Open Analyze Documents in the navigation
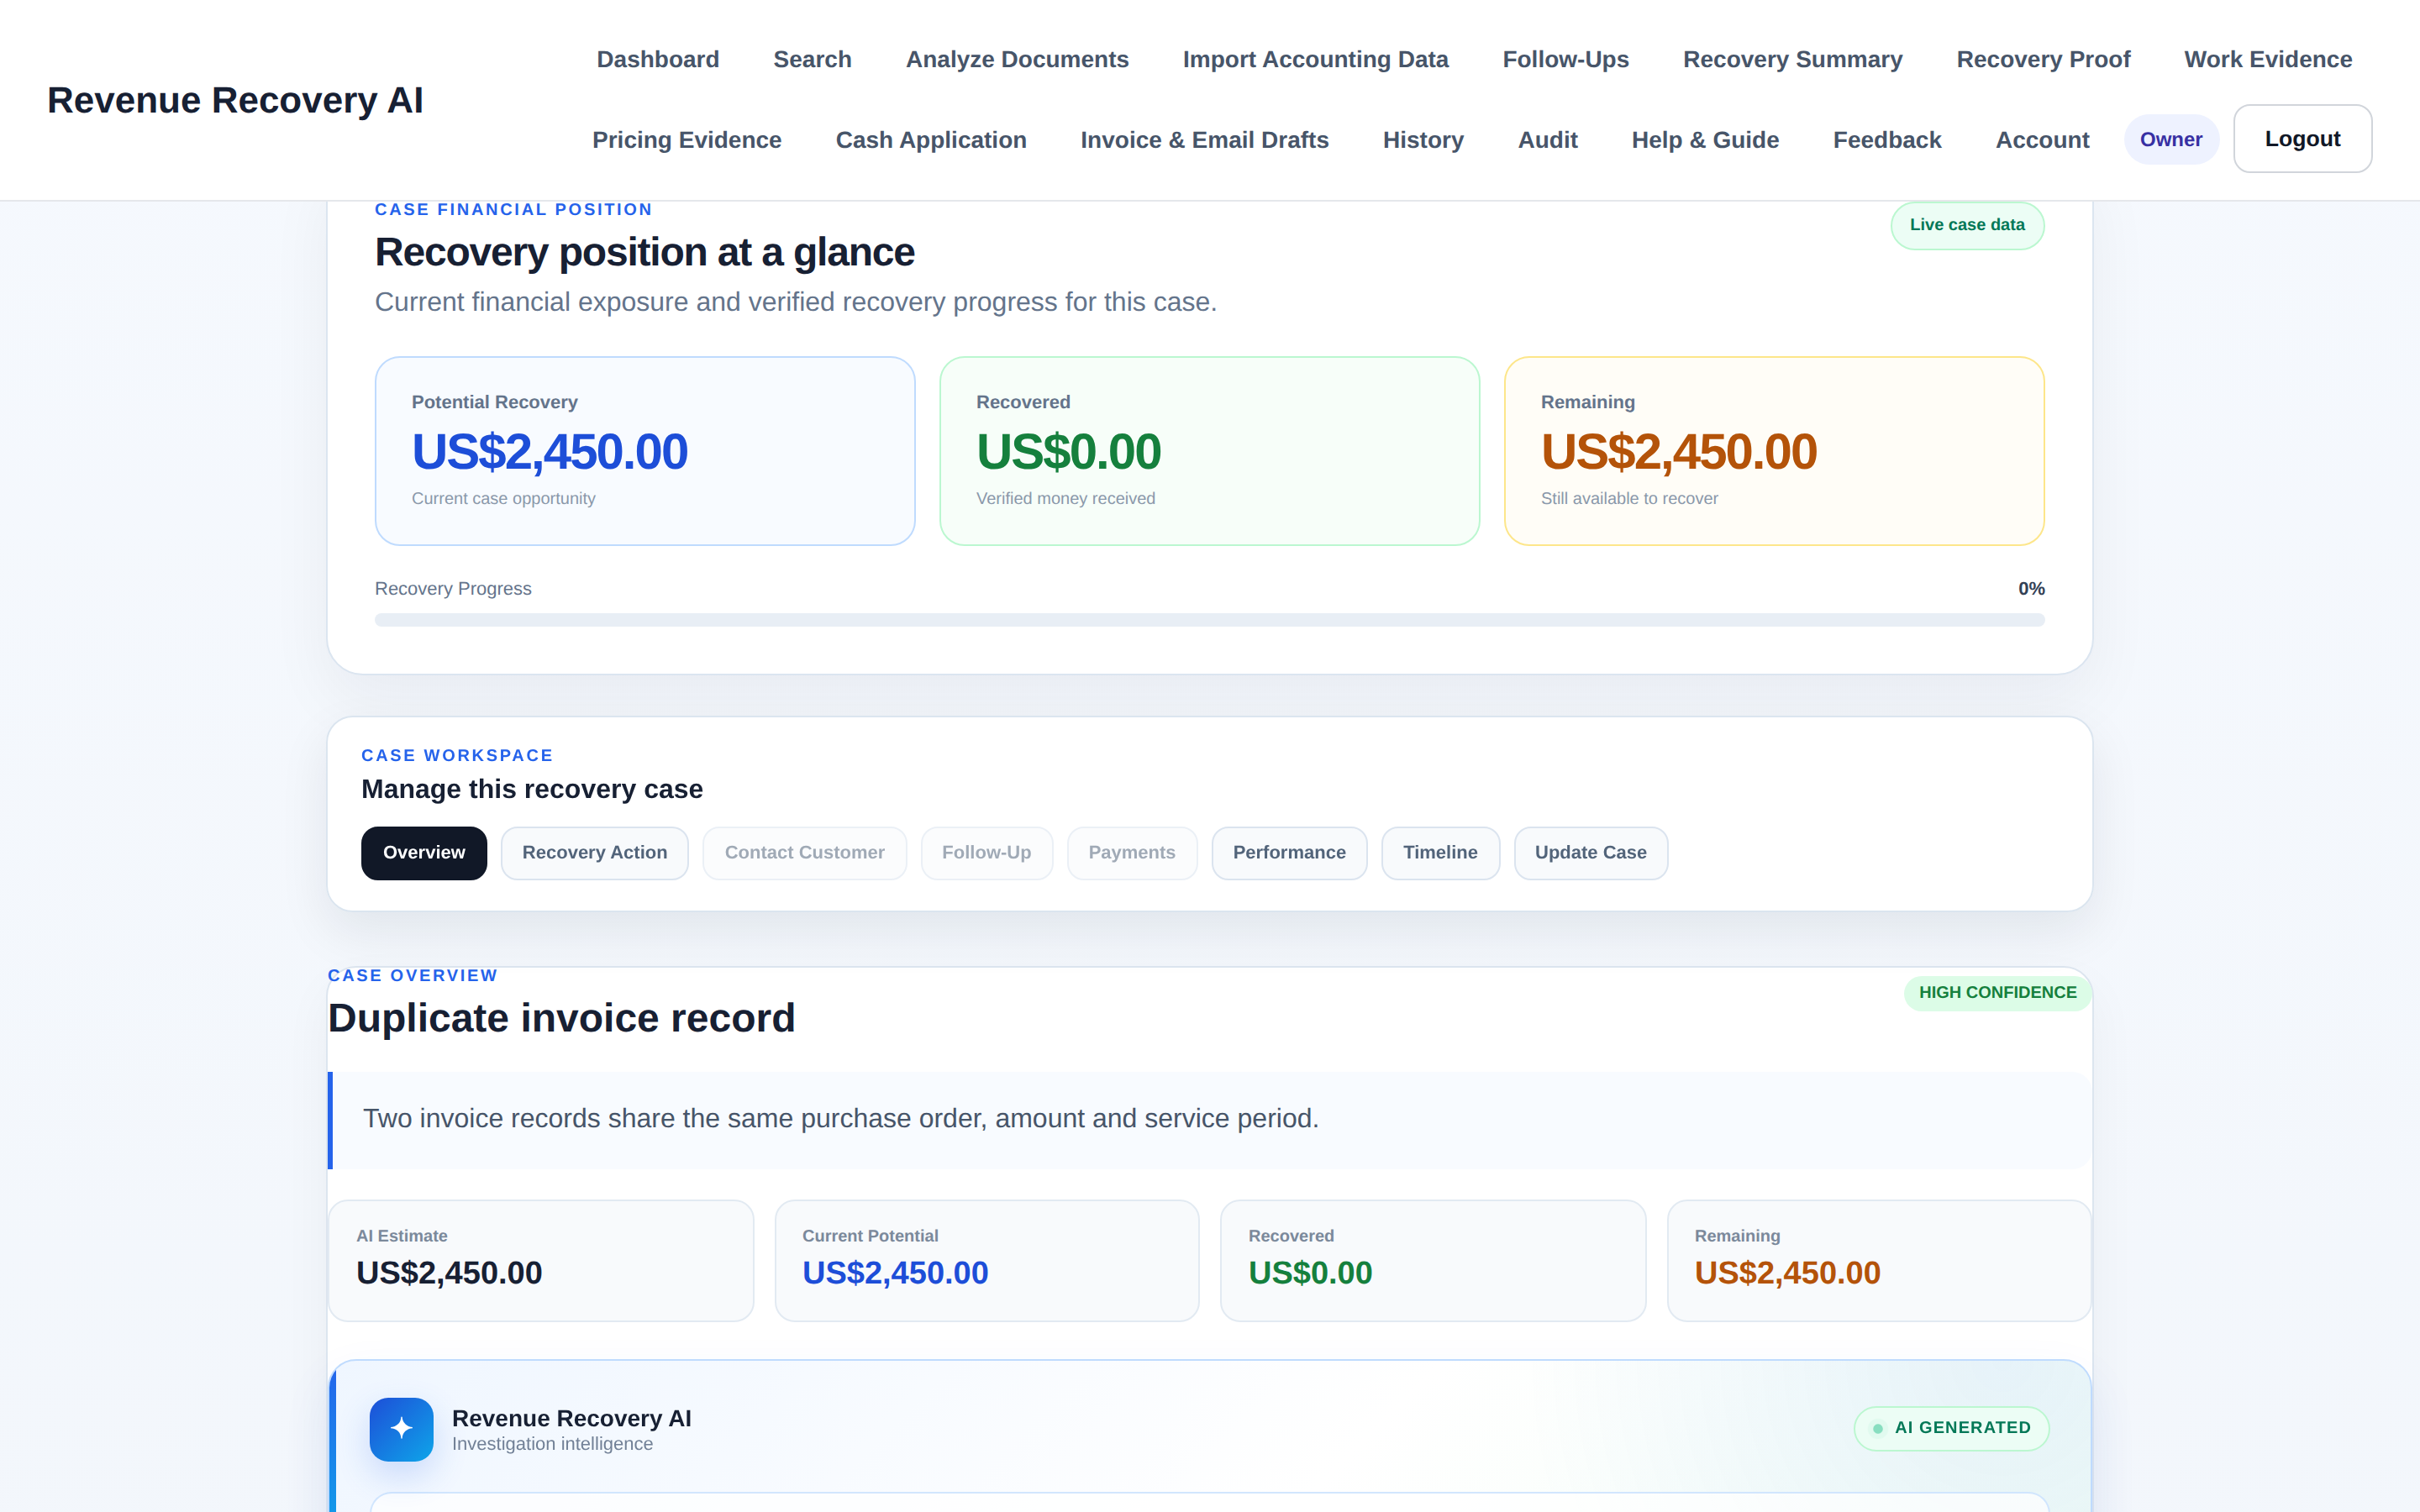2420x1512 pixels. click(1017, 59)
